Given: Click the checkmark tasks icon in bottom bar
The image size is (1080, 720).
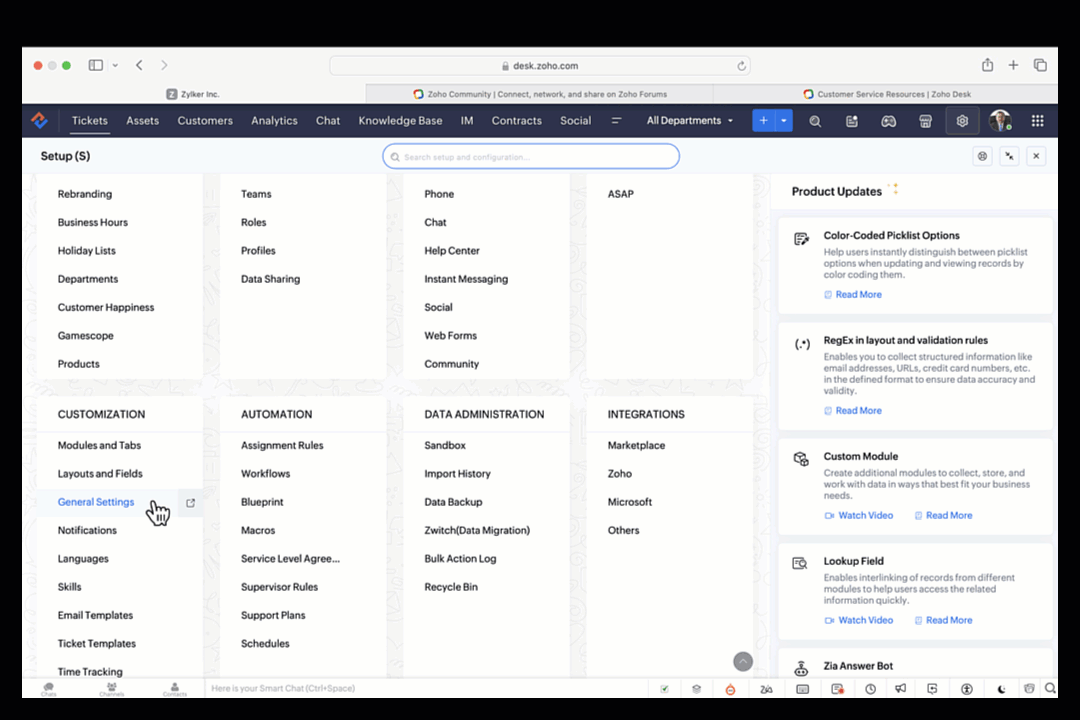Looking at the screenshot, I should pyautogui.click(x=664, y=689).
